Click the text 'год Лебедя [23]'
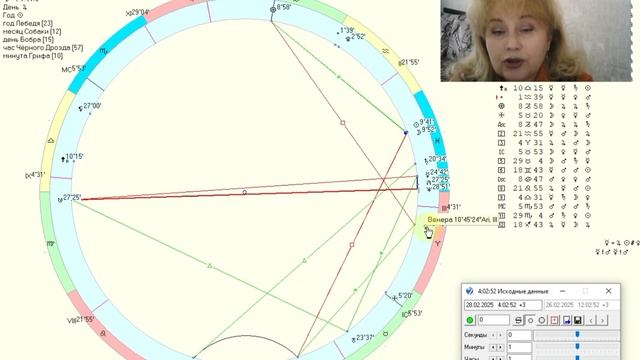 (x=28, y=23)
